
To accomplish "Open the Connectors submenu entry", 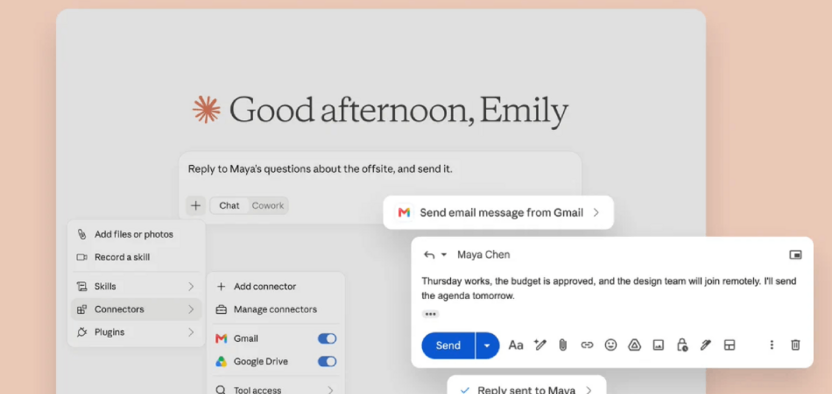I will coord(136,309).
